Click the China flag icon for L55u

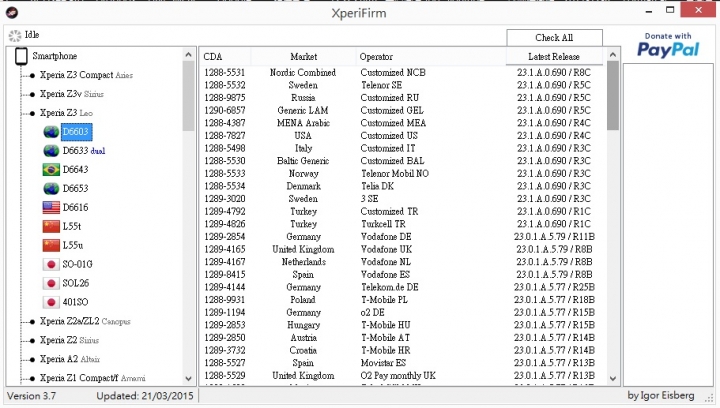[x=51, y=245]
